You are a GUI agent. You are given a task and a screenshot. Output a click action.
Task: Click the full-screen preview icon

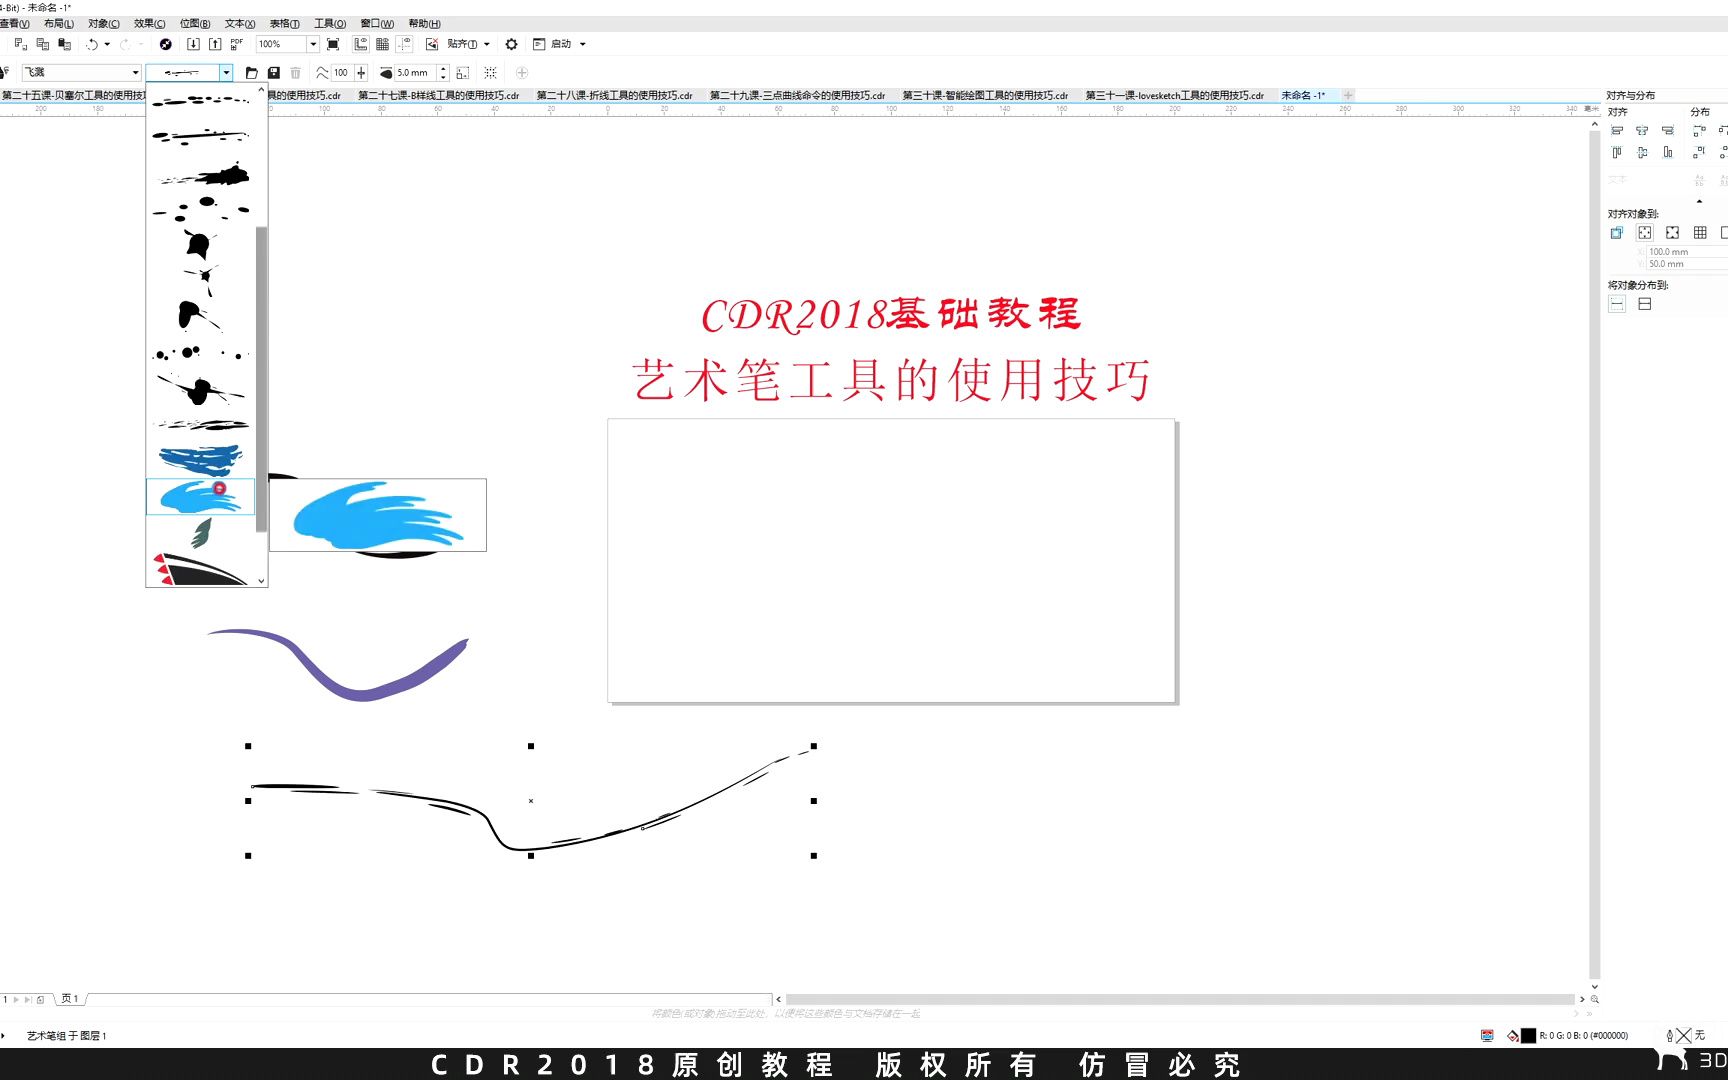pyautogui.click(x=333, y=44)
